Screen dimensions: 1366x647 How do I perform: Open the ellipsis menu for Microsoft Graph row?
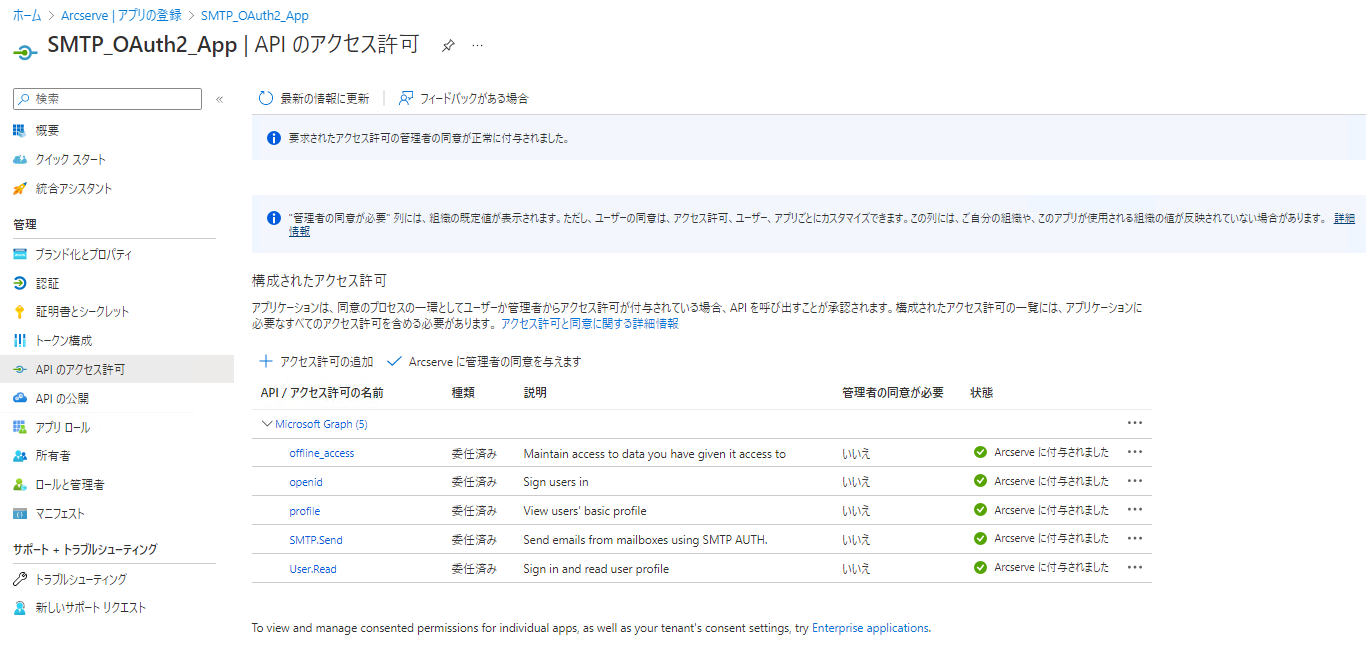pos(1134,423)
